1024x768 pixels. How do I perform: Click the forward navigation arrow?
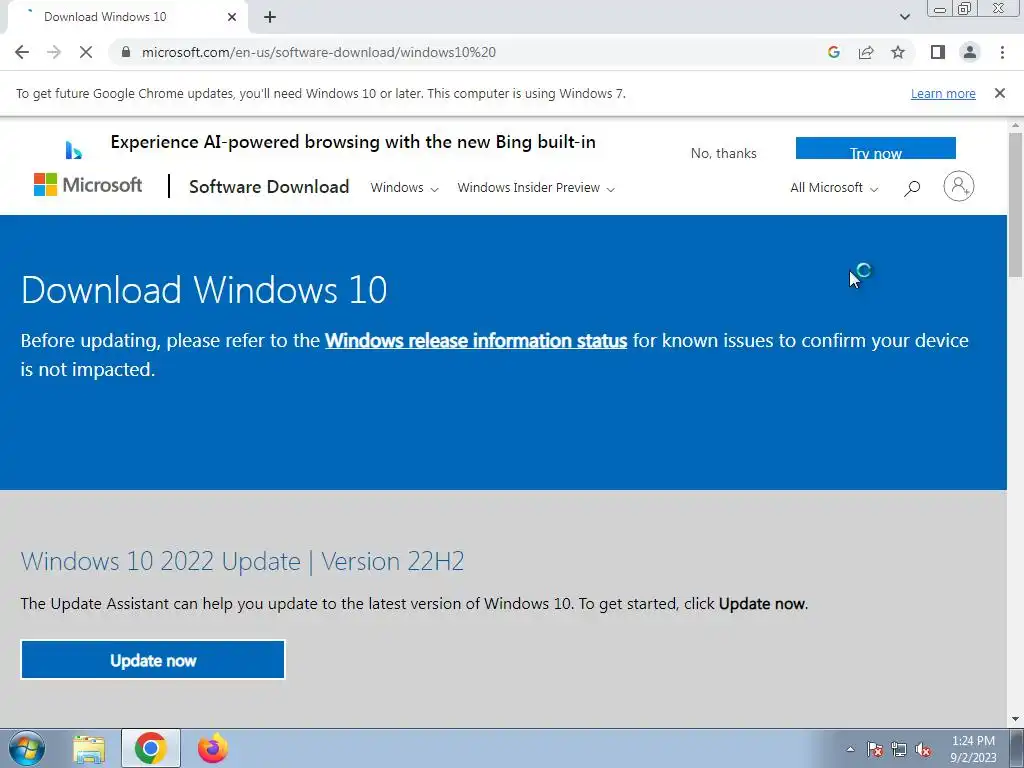coord(54,52)
